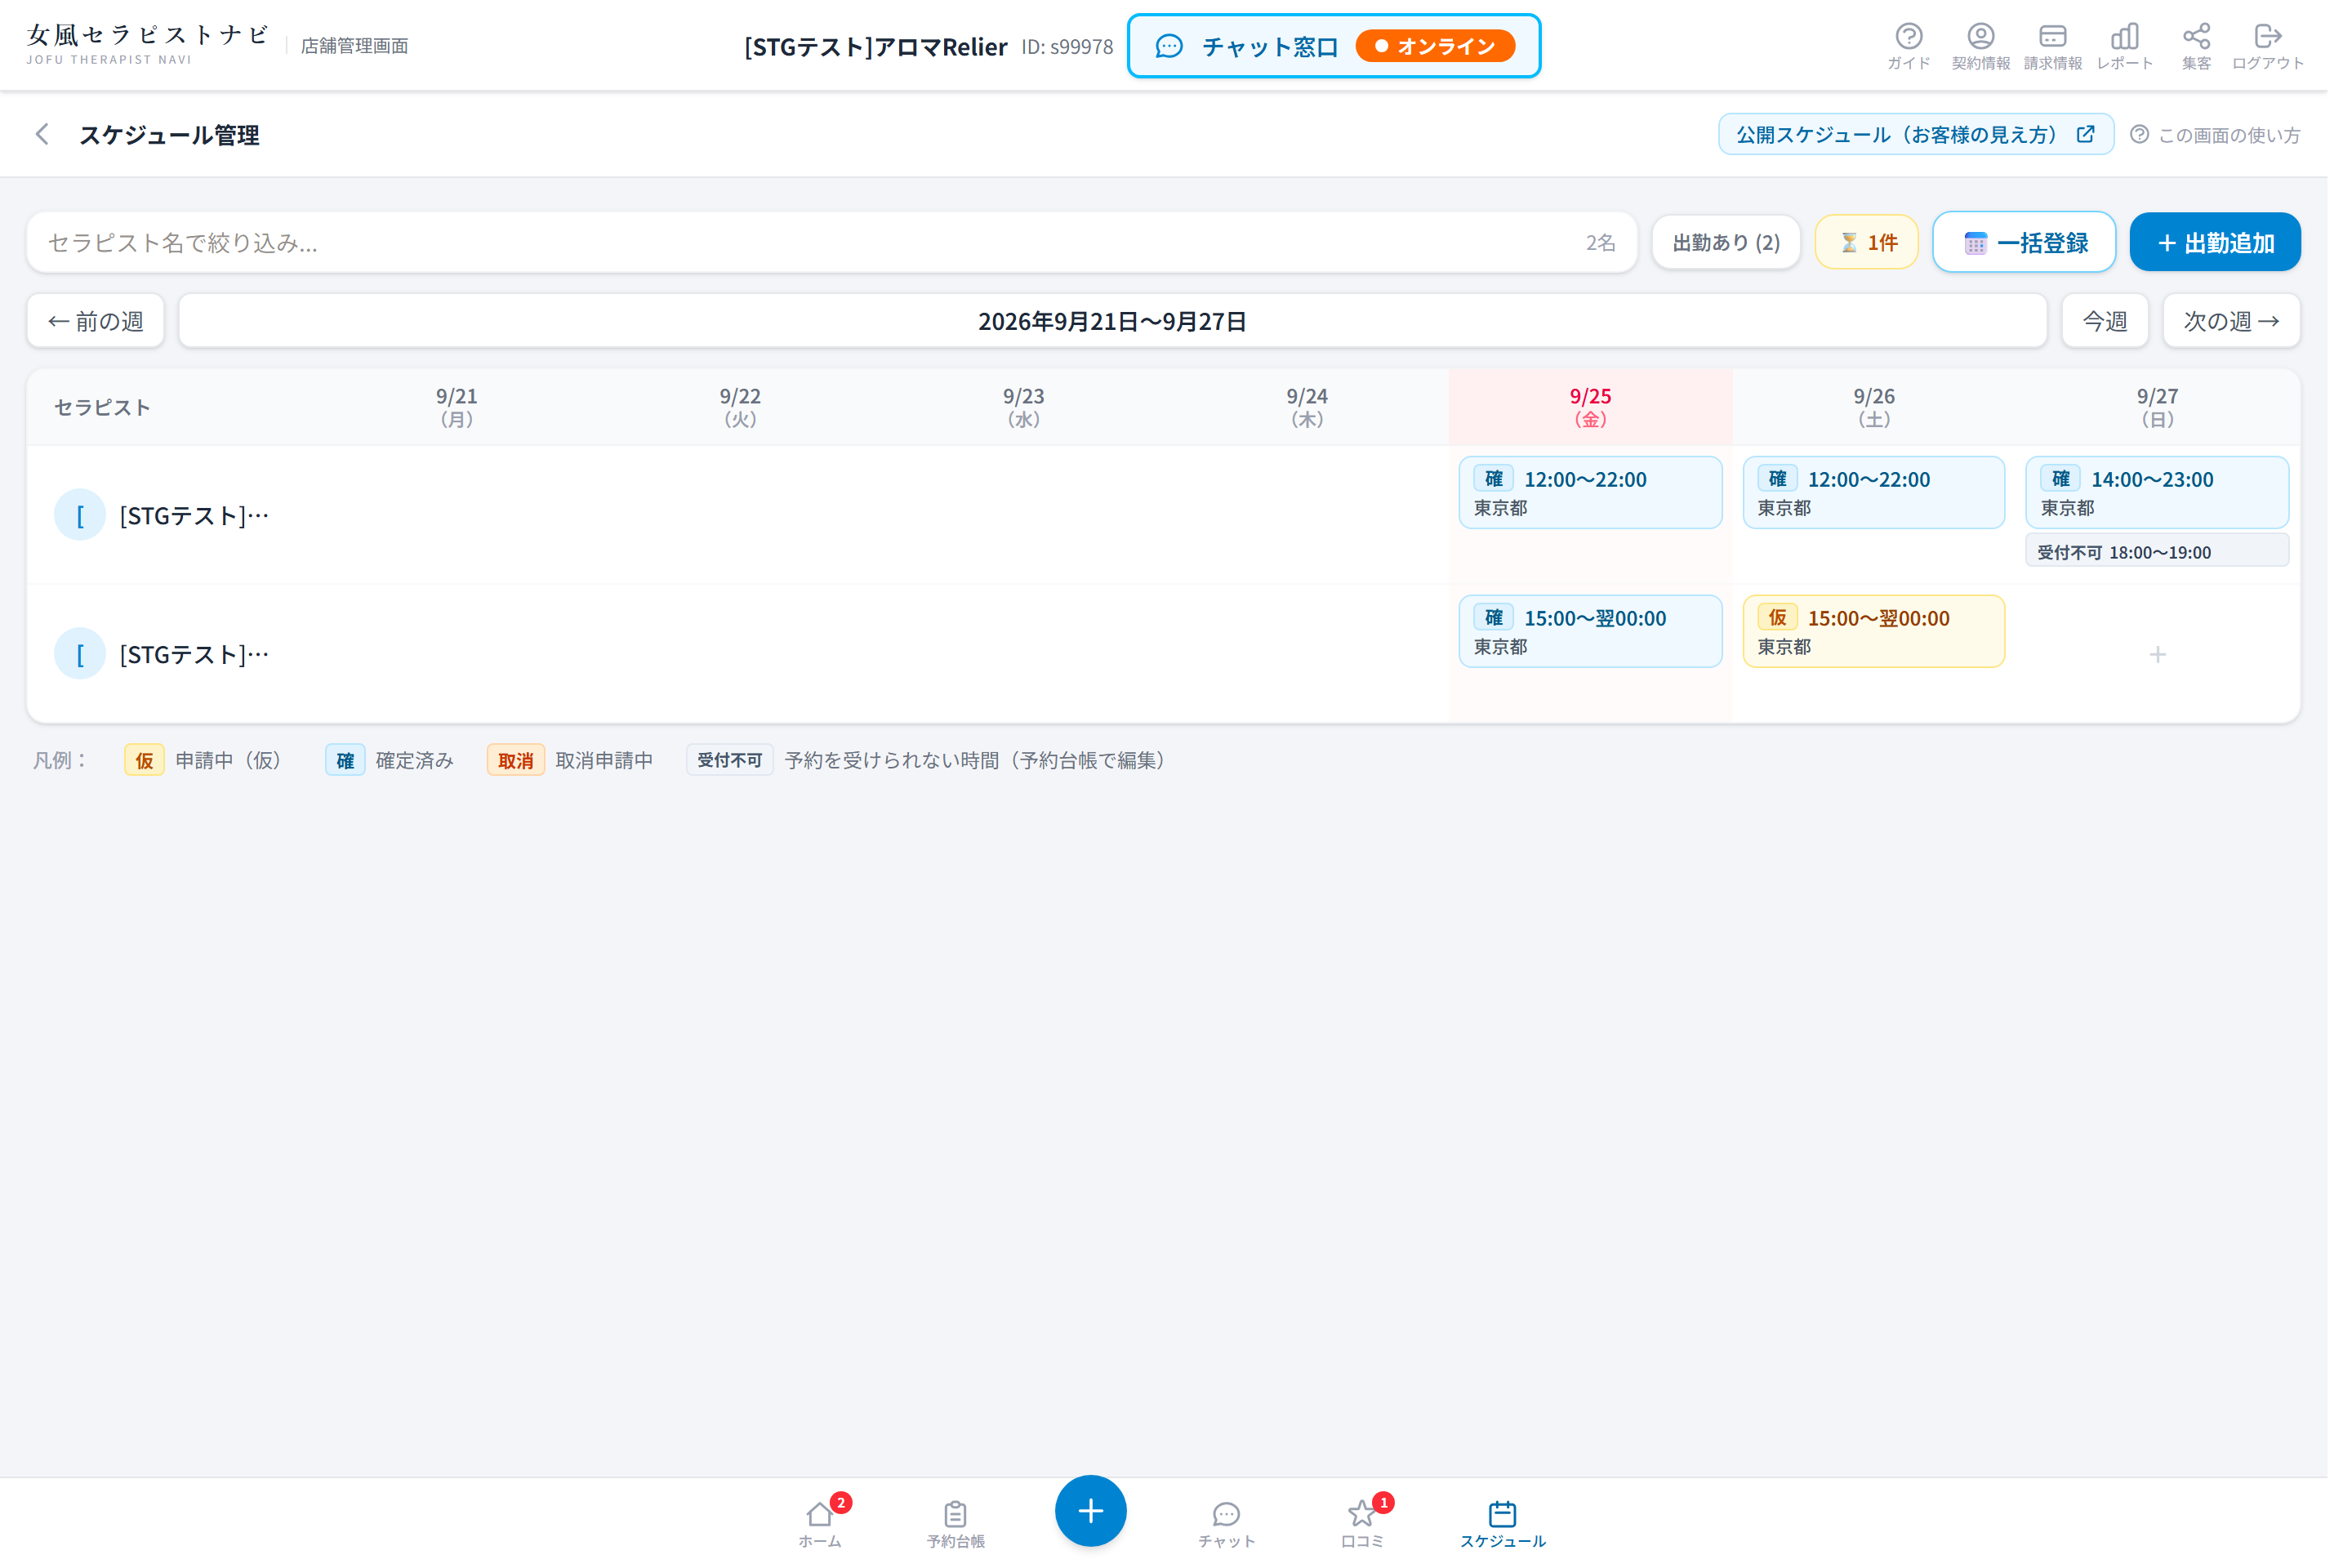Viewport: 2352px width, 1568px height.
Task: Open 公開スケジュール（お客様の見え方） link
Action: point(1935,135)
